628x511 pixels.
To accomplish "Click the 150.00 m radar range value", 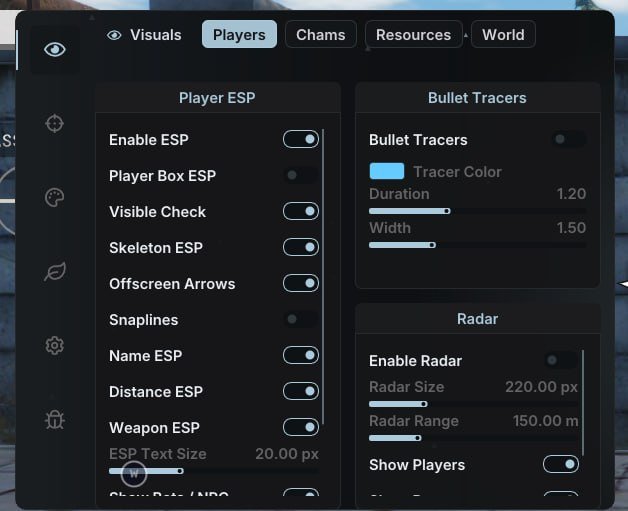I will click(x=545, y=421).
